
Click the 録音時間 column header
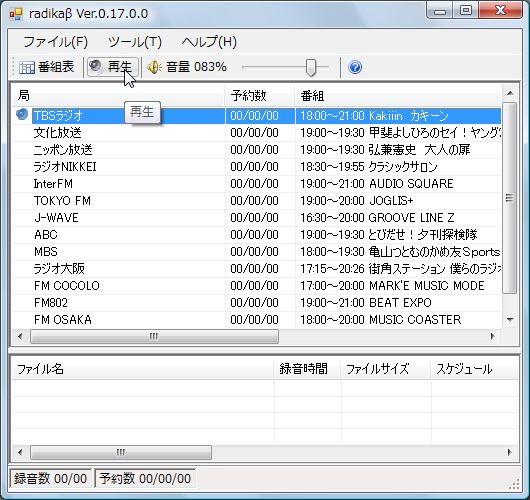point(307,369)
